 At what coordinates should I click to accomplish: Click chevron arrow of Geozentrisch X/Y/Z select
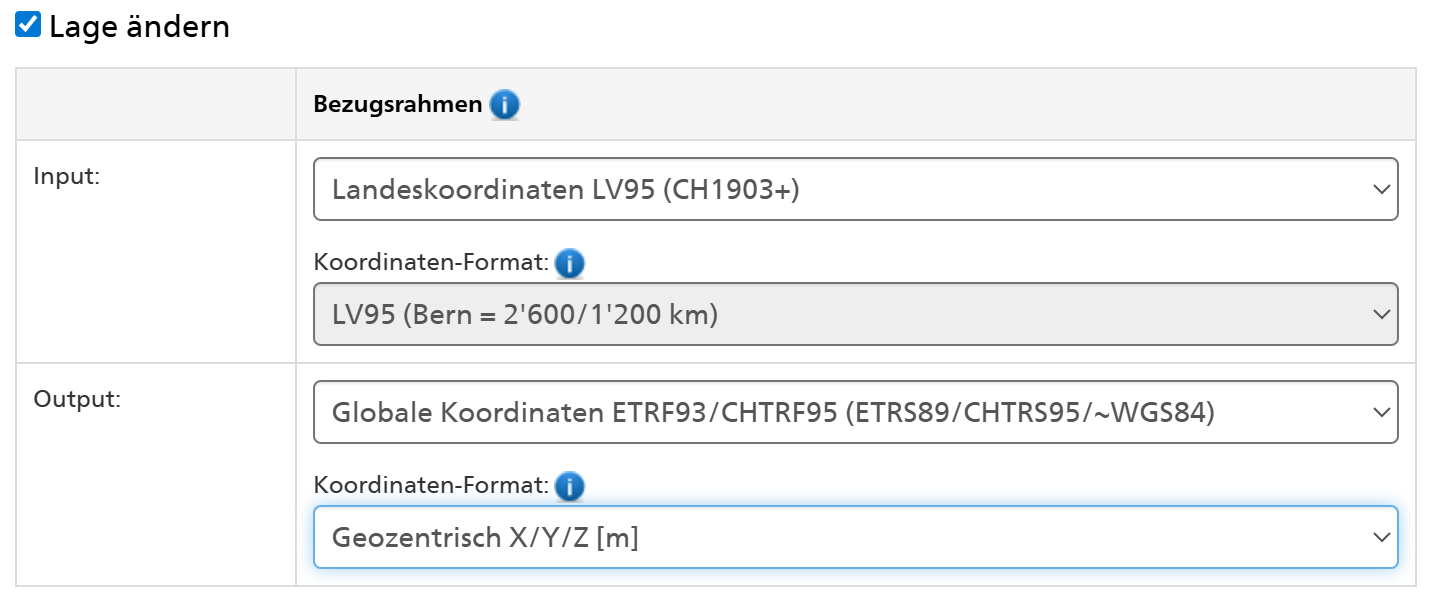pos(1381,537)
